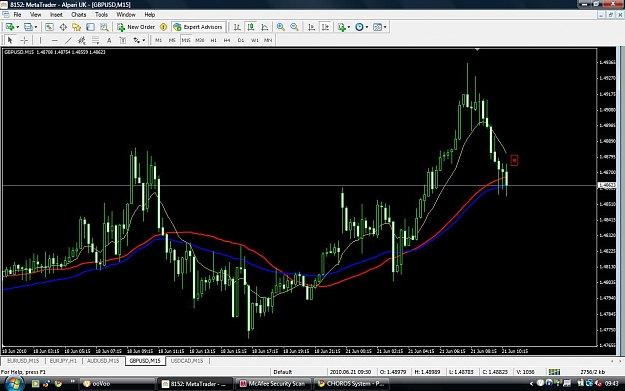Select the arrow cursor tool
Screen dimensions: 625x391
tap(10, 40)
